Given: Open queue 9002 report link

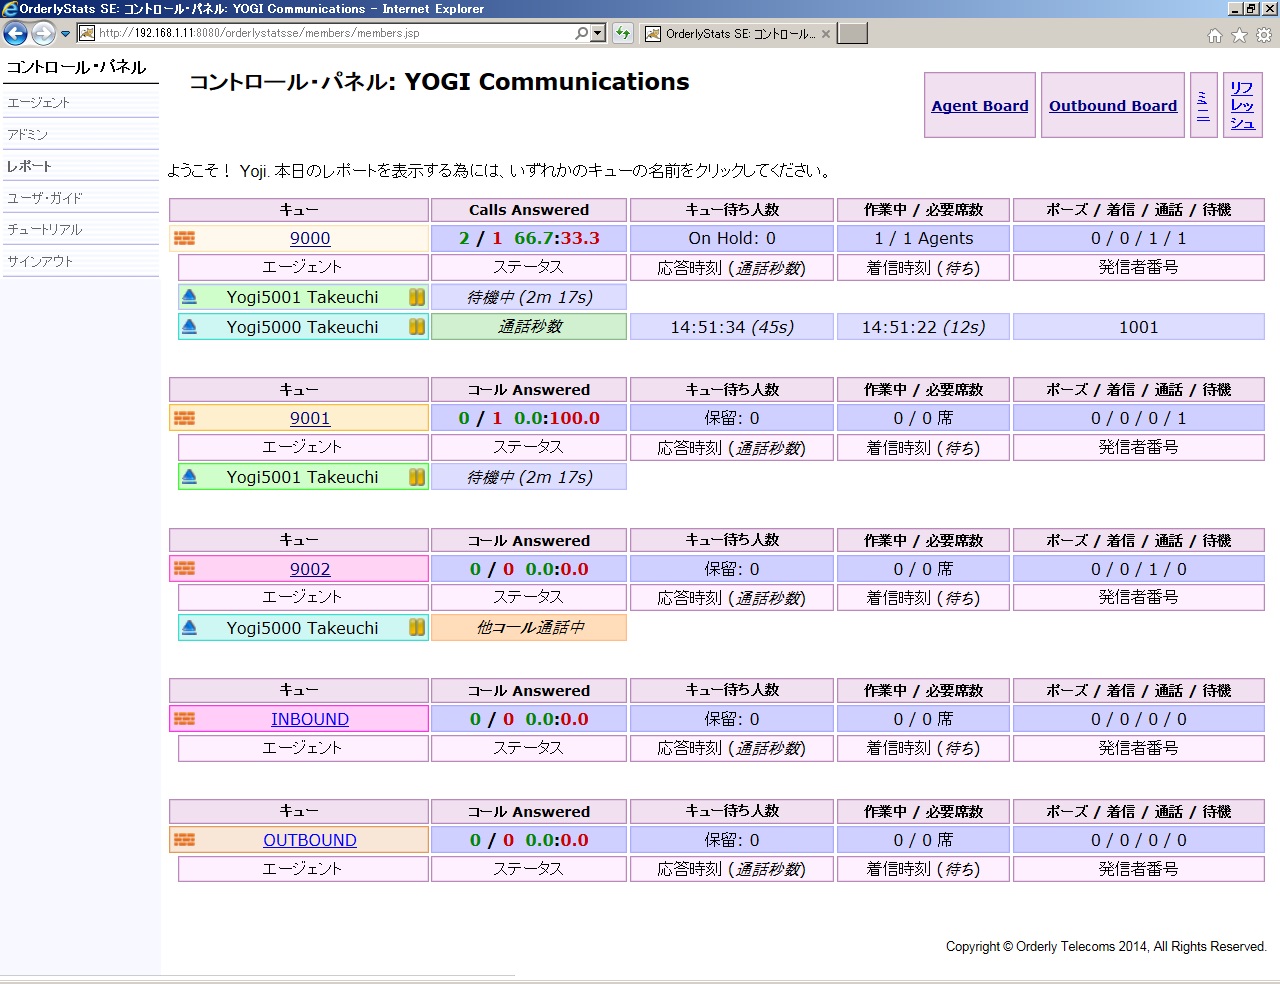Looking at the screenshot, I should 310,569.
